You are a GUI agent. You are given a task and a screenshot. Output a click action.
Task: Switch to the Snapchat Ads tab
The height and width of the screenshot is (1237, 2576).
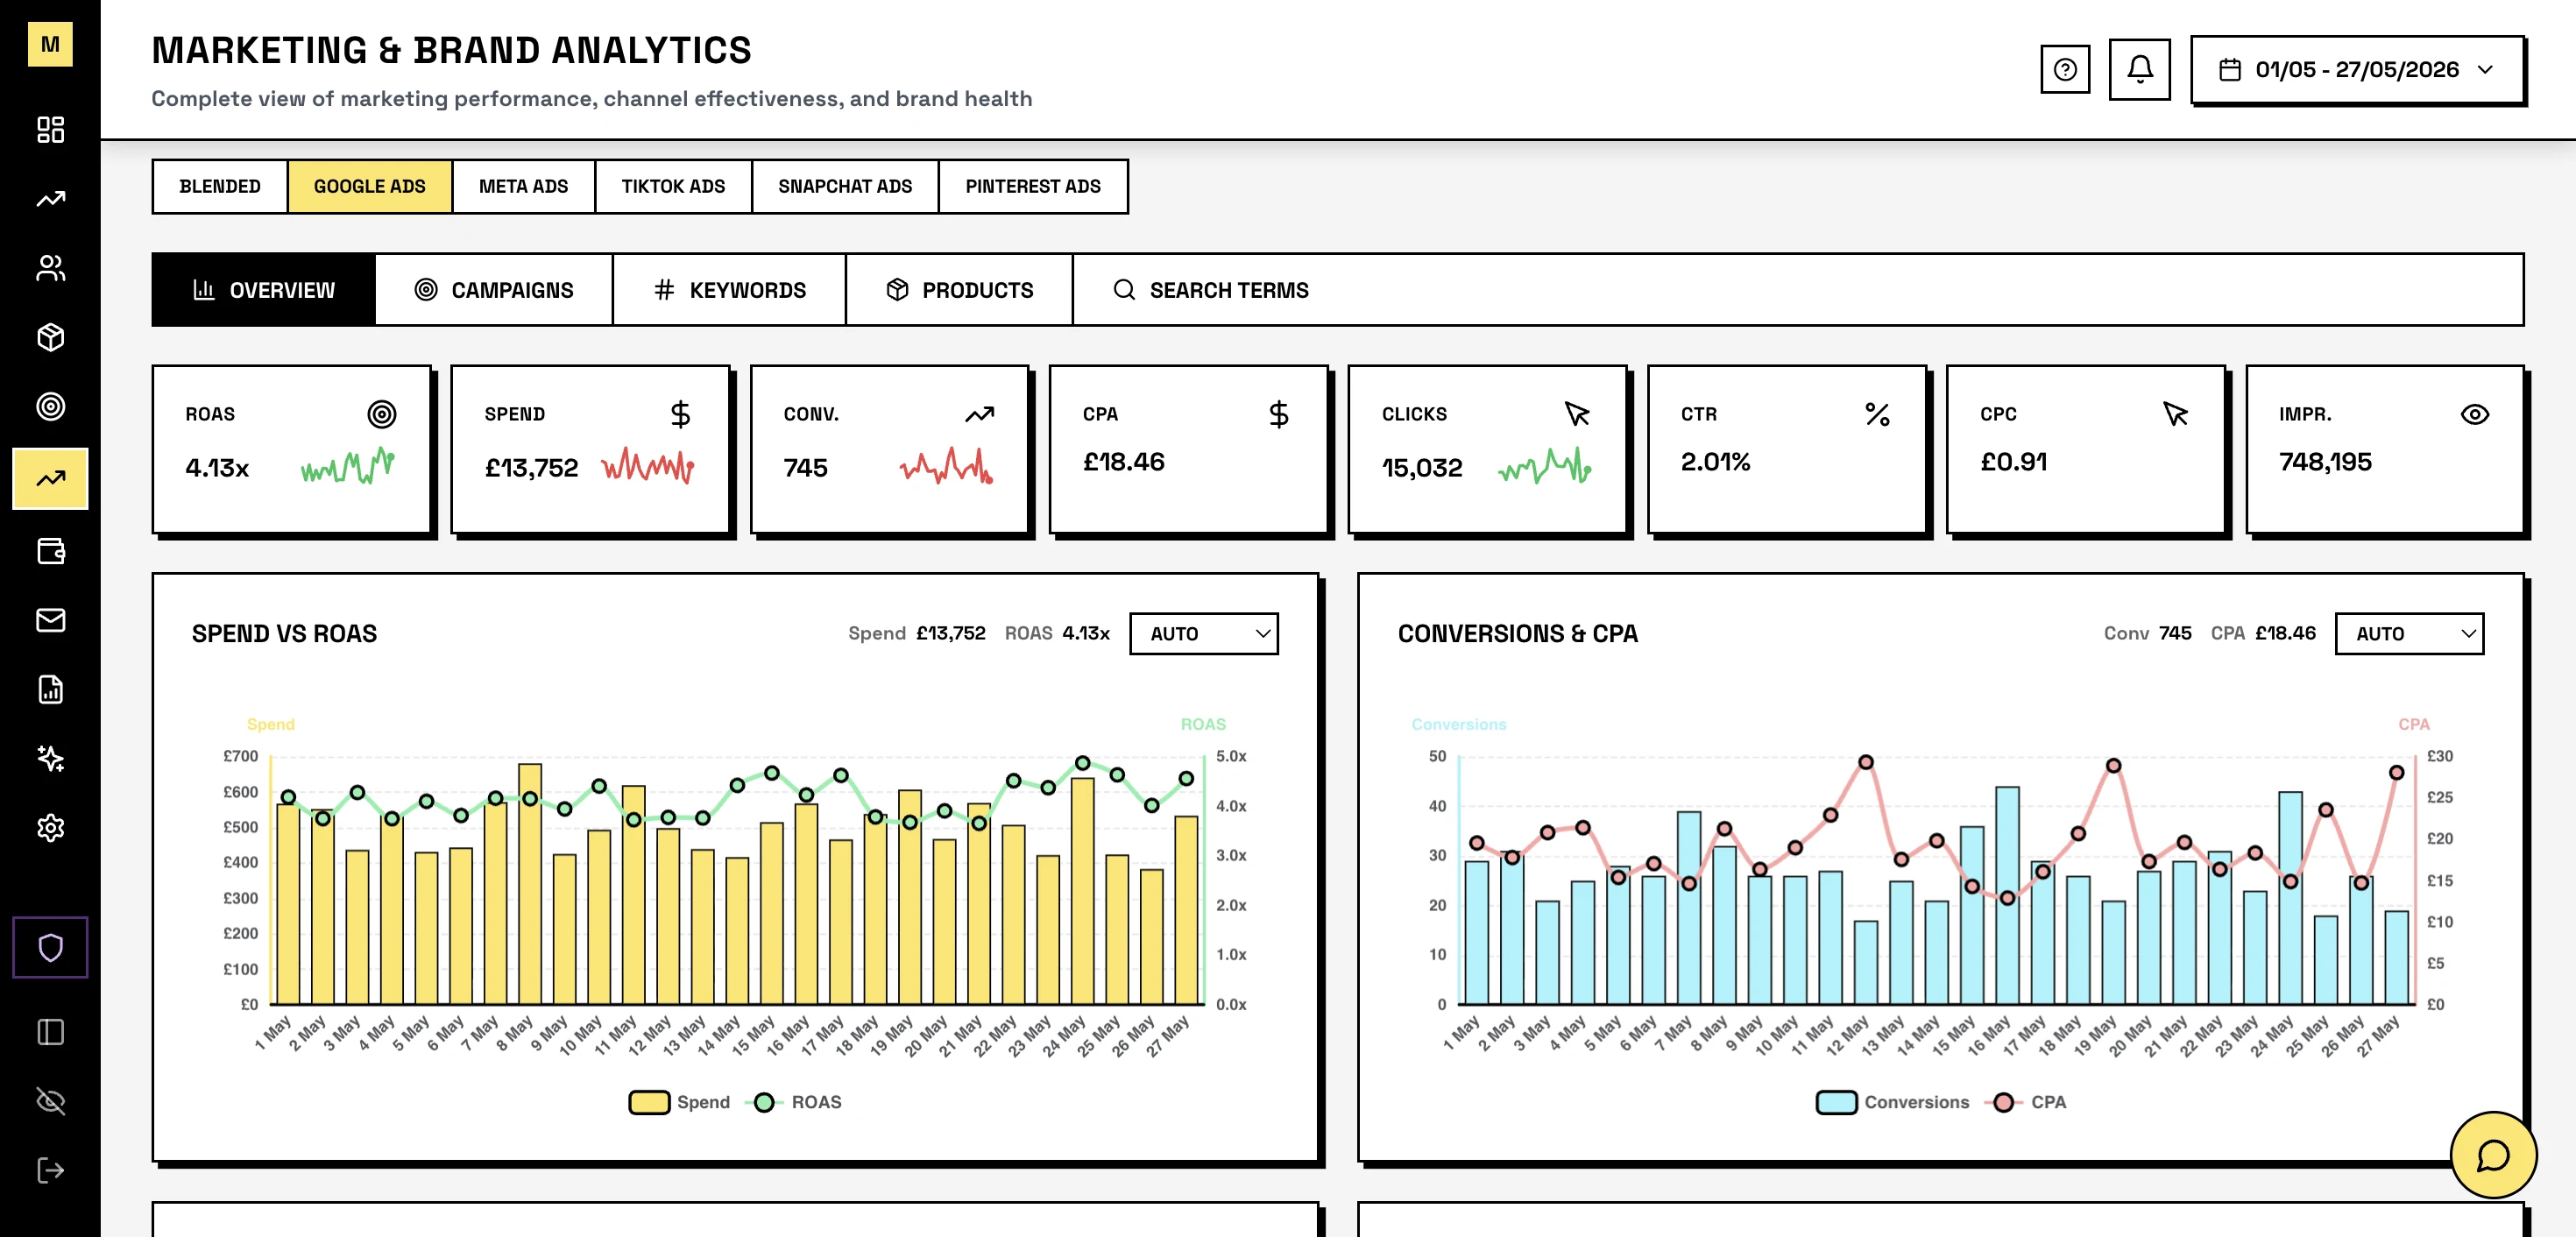(x=845, y=186)
